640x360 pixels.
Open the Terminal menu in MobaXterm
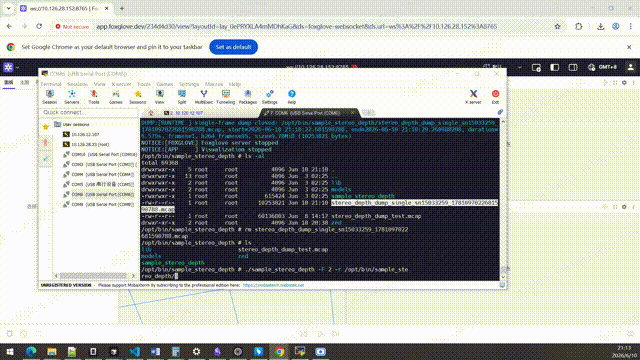coord(51,84)
